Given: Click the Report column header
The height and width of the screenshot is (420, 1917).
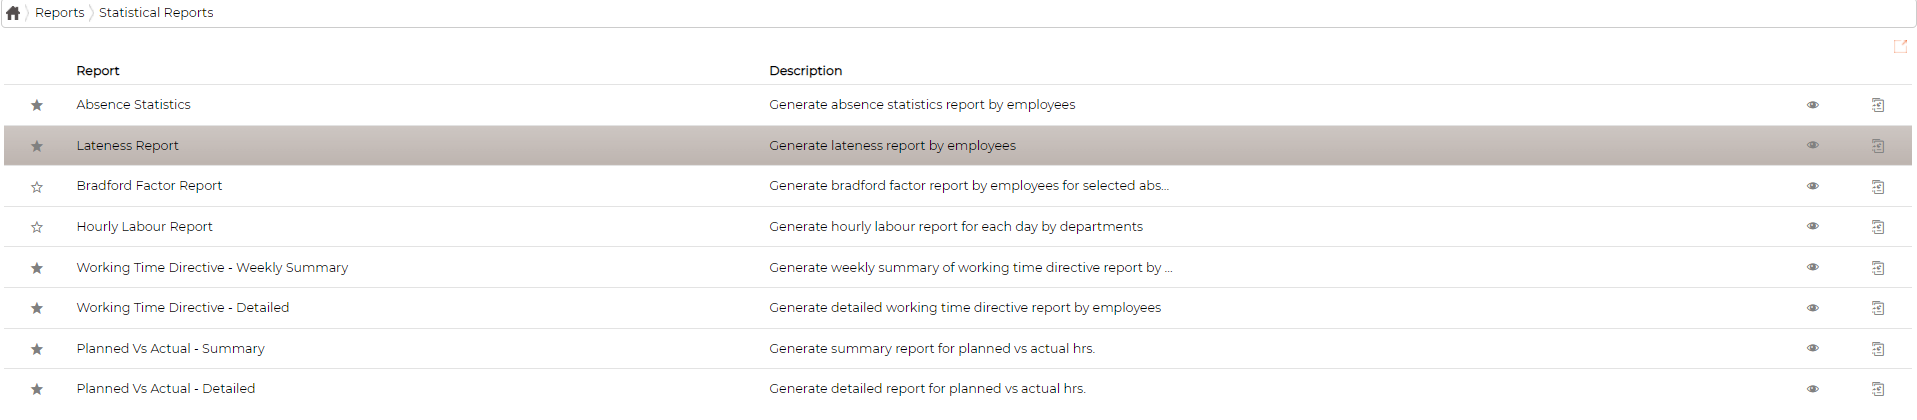Looking at the screenshot, I should [x=98, y=71].
